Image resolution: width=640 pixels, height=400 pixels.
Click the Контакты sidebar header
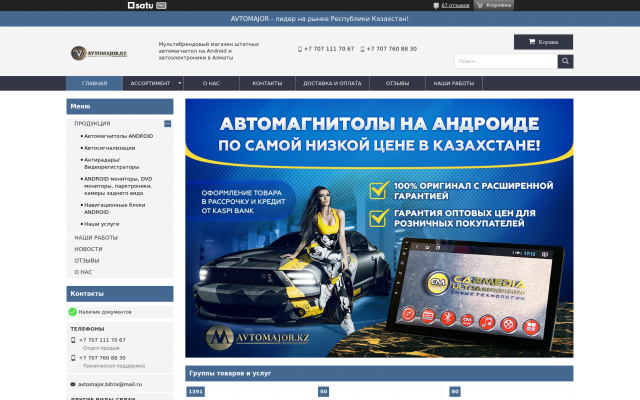pyautogui.click(x=120, y=294)
